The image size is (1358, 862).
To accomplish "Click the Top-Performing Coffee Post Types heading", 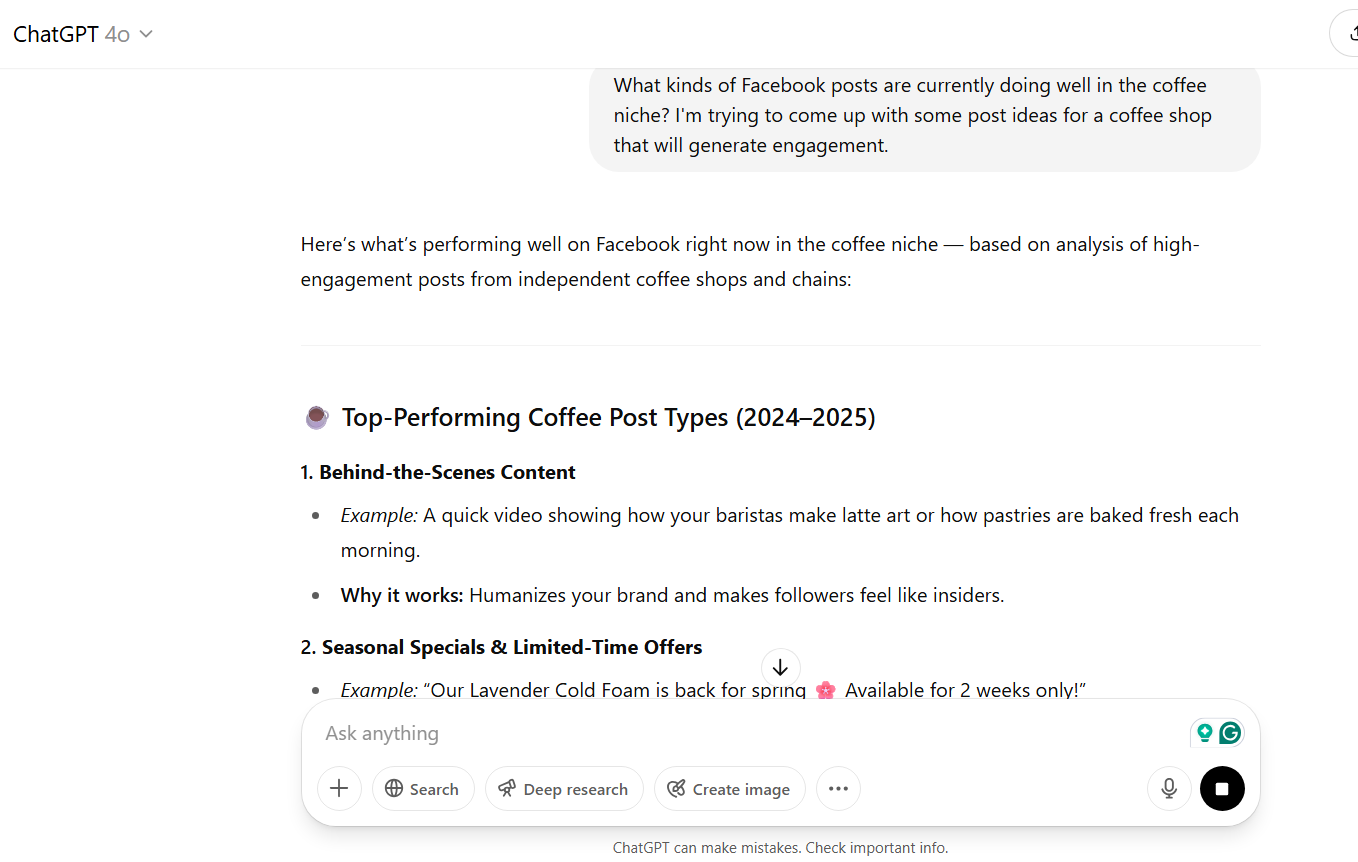I will pos(608,417).
